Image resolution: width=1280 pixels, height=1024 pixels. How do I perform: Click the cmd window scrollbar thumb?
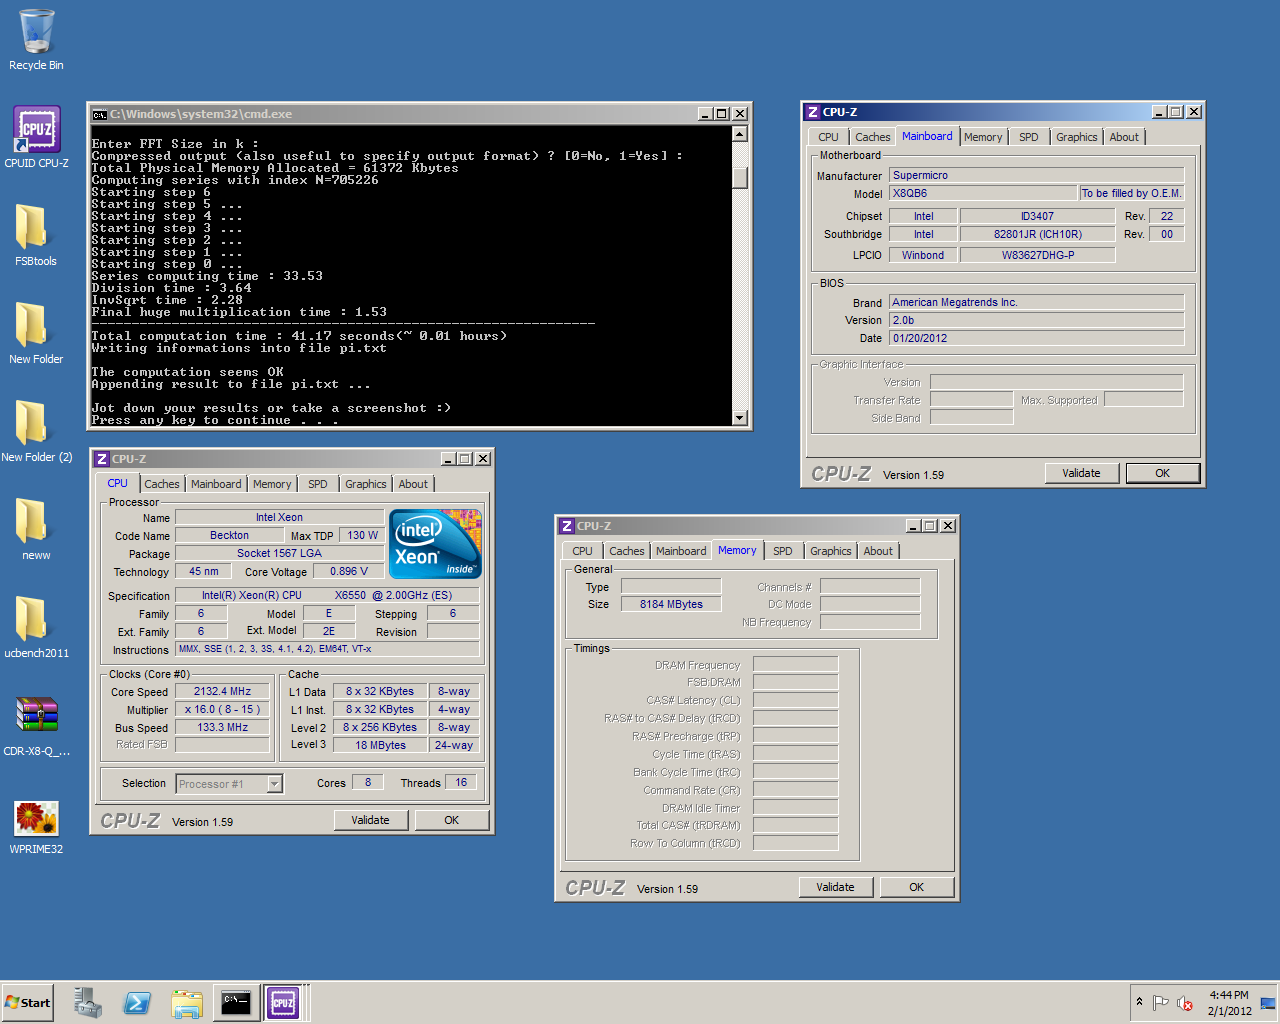(740, 178)
